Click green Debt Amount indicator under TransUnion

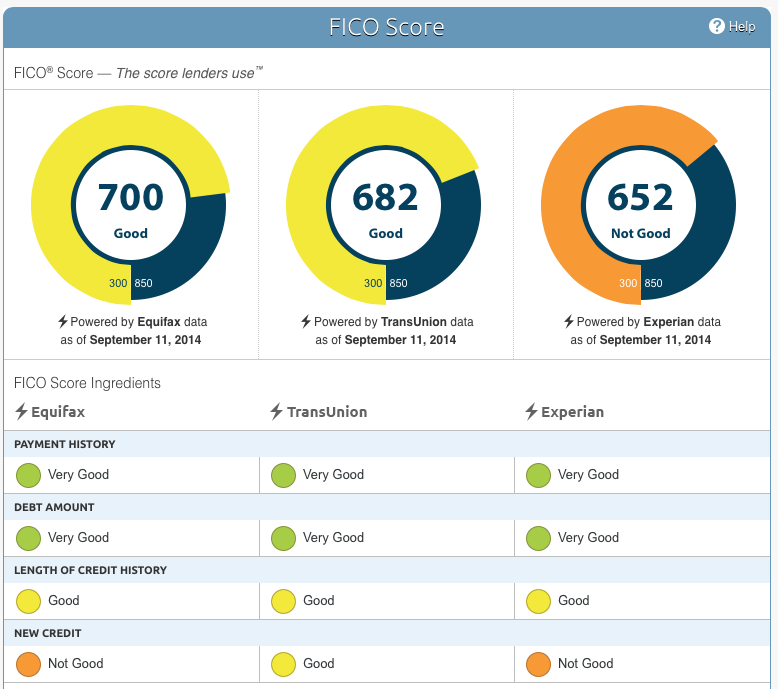(x=283, y=538)
